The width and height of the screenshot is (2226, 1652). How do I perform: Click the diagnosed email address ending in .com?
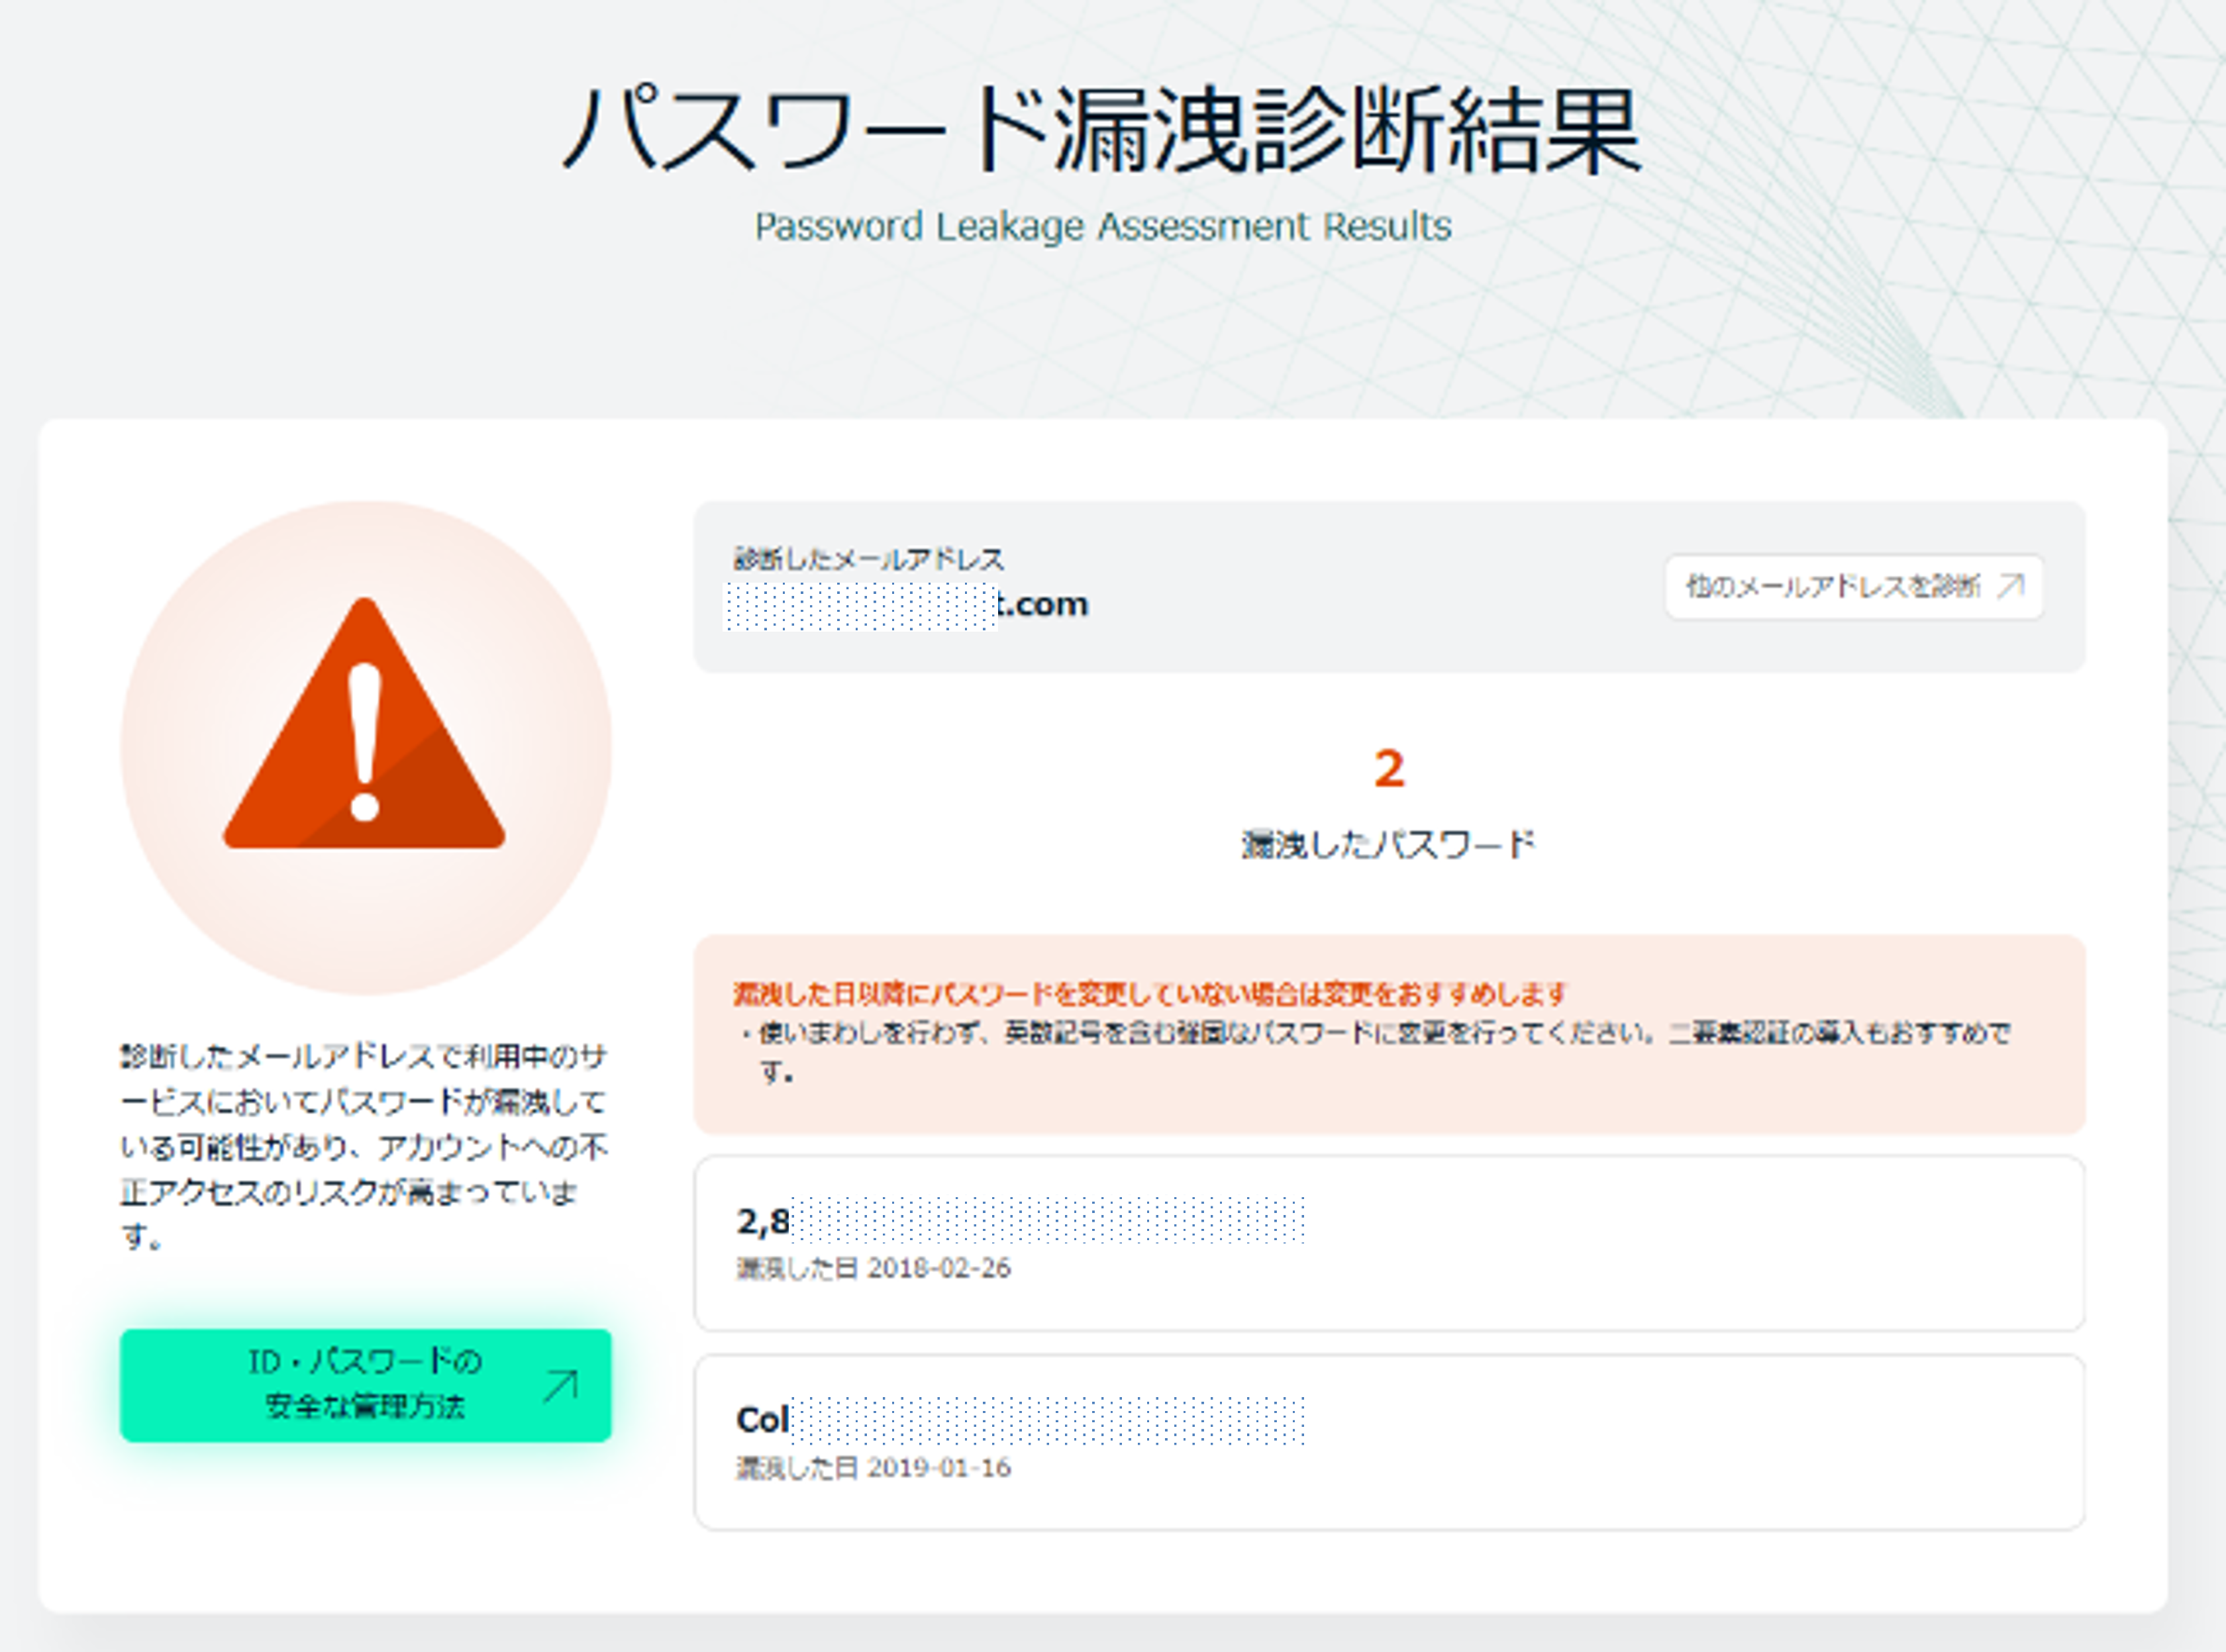pos(905,603)
